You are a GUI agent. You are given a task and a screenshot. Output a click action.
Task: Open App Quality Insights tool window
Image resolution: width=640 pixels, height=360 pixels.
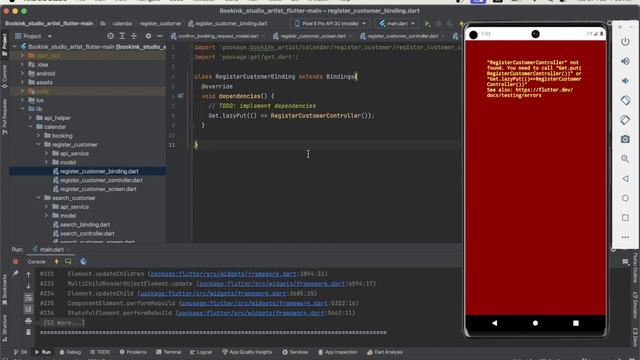point(247,352)
